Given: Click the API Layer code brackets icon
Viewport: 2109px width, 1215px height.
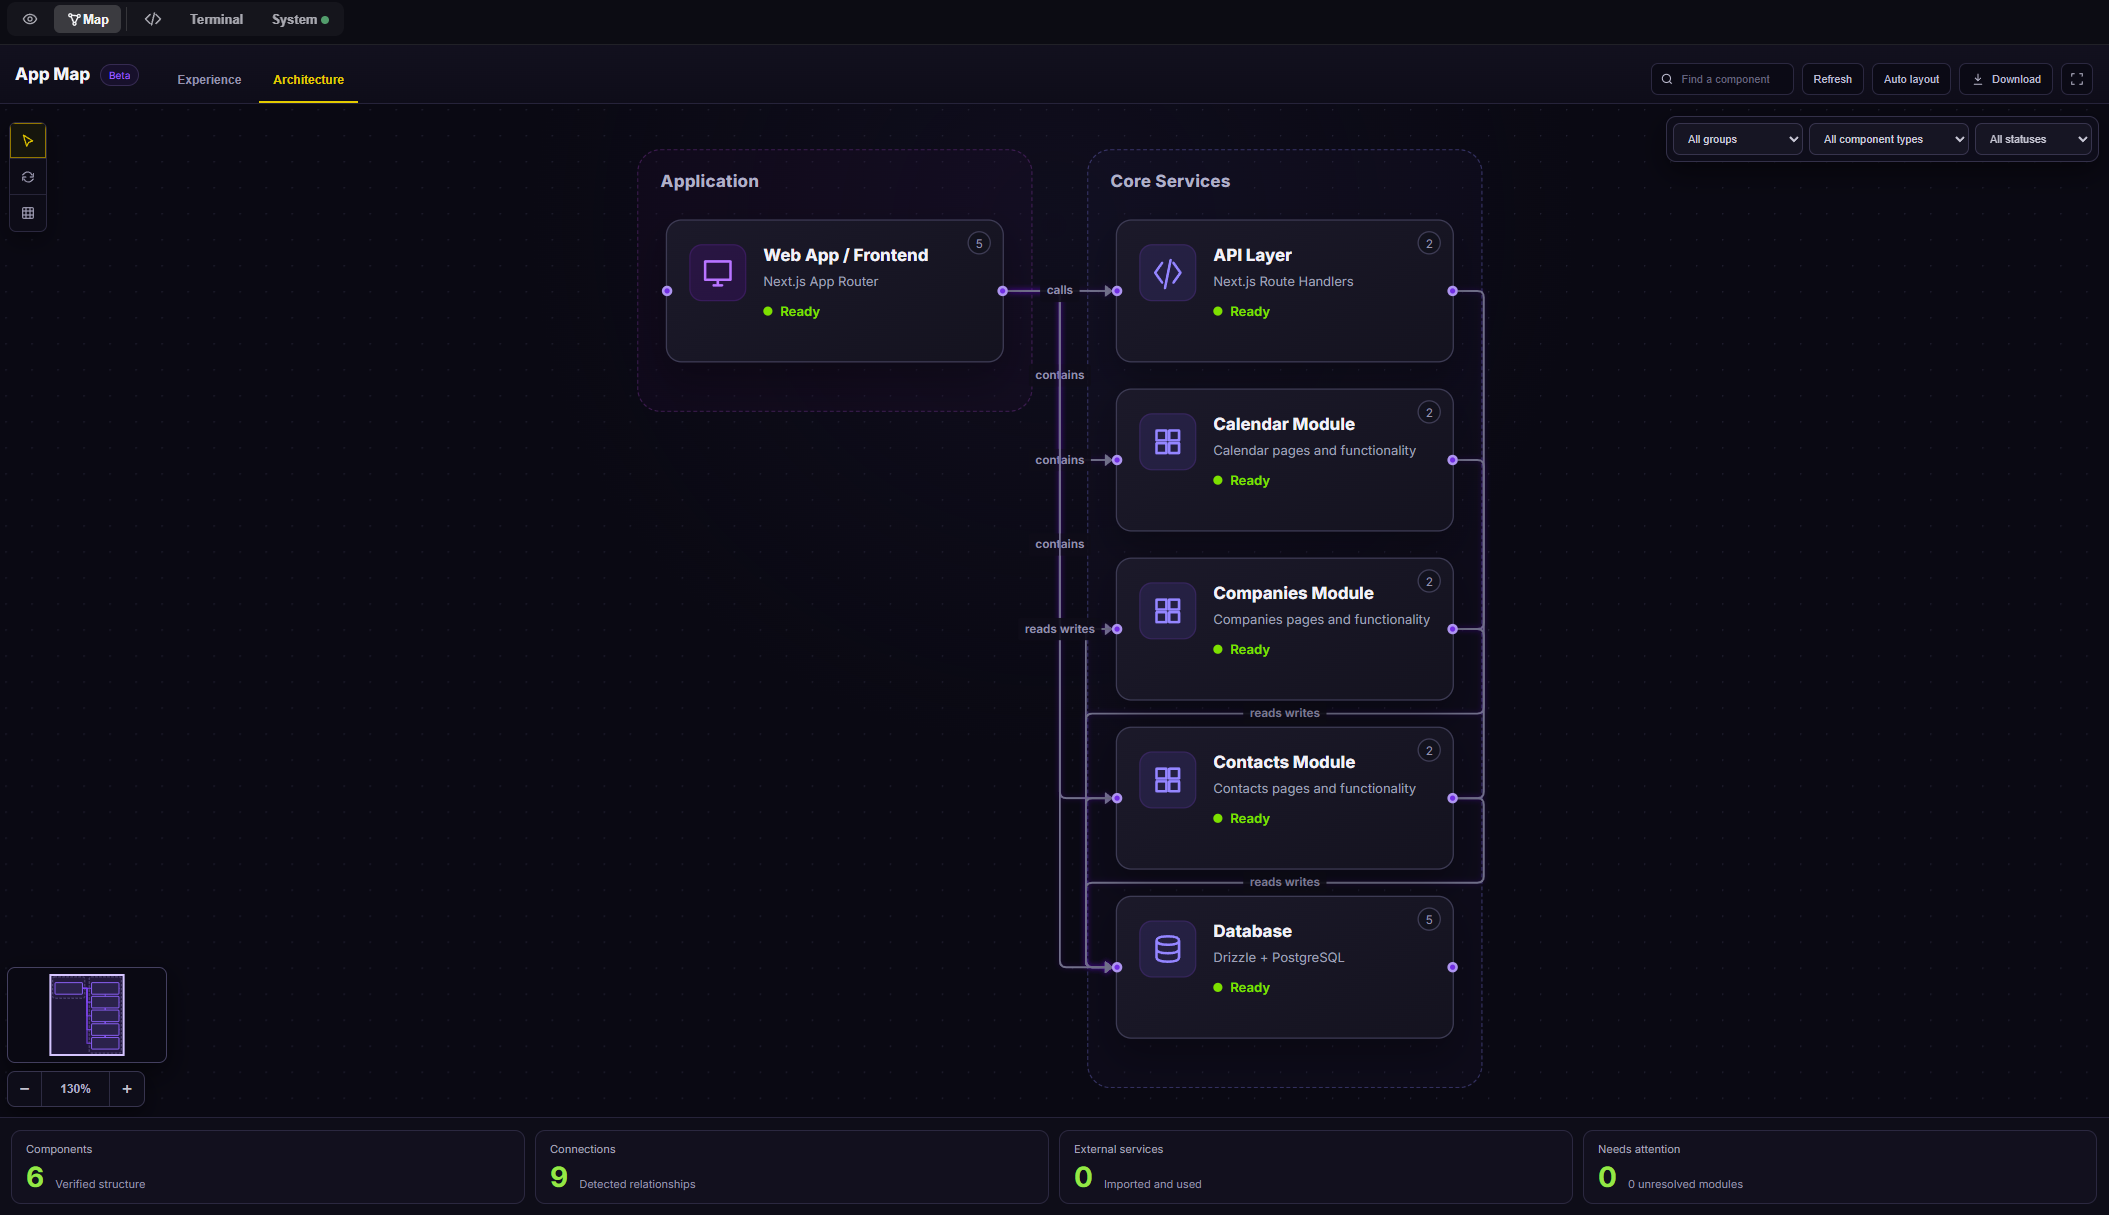Looking at the screenshot, I should click(x=1167, y=272).
